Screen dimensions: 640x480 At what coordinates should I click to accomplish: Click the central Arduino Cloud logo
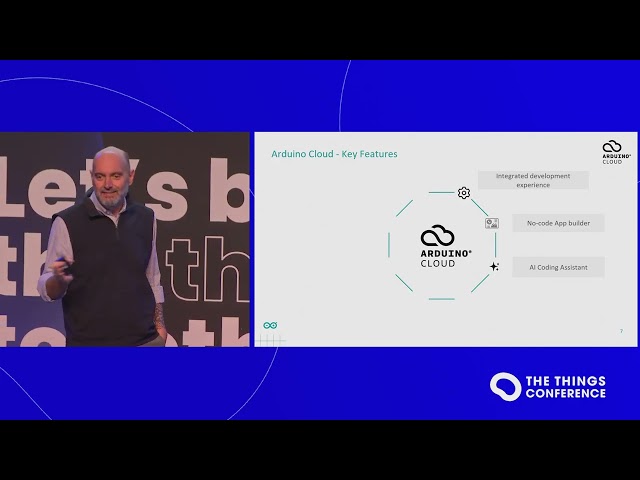click(446, 246)
